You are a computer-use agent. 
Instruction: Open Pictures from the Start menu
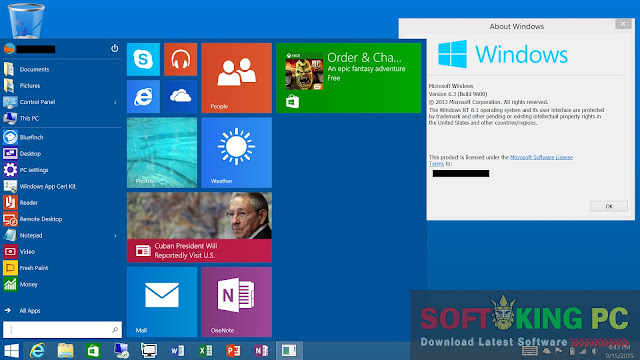(x=62, y=86)
